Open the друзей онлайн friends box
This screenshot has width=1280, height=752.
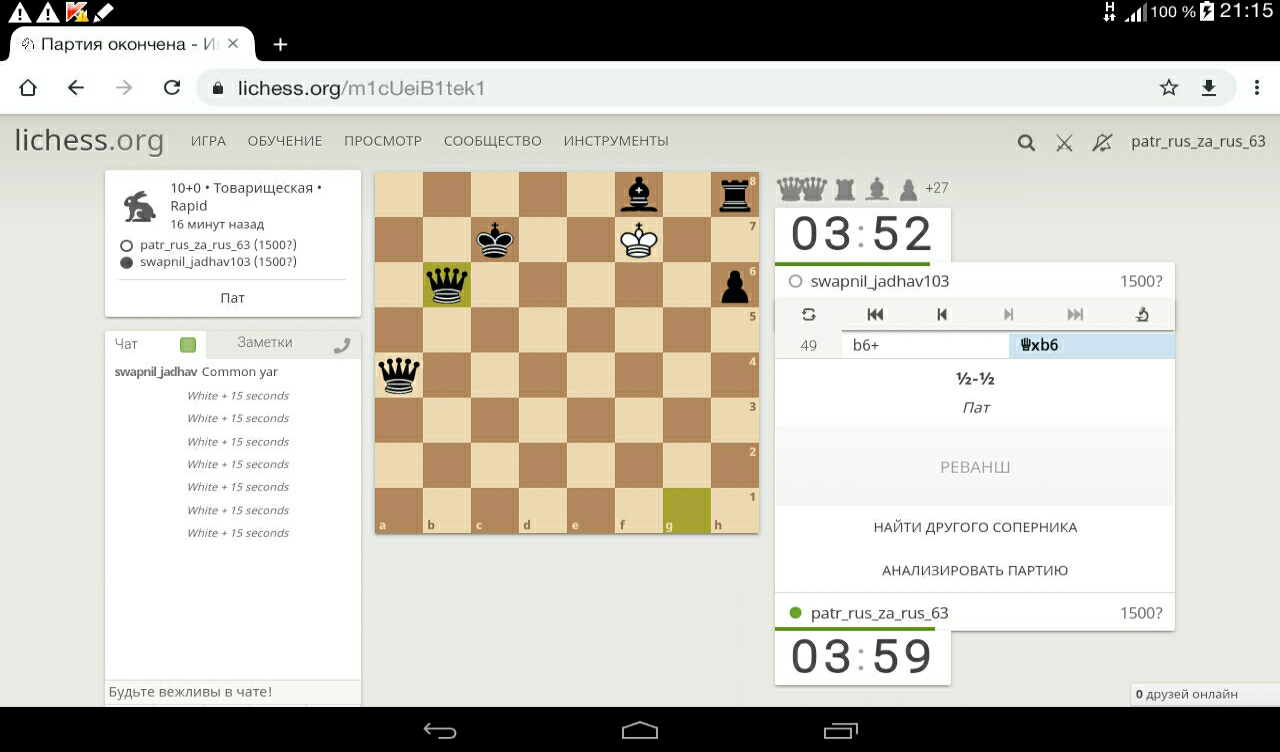[x=1205, y=694]
